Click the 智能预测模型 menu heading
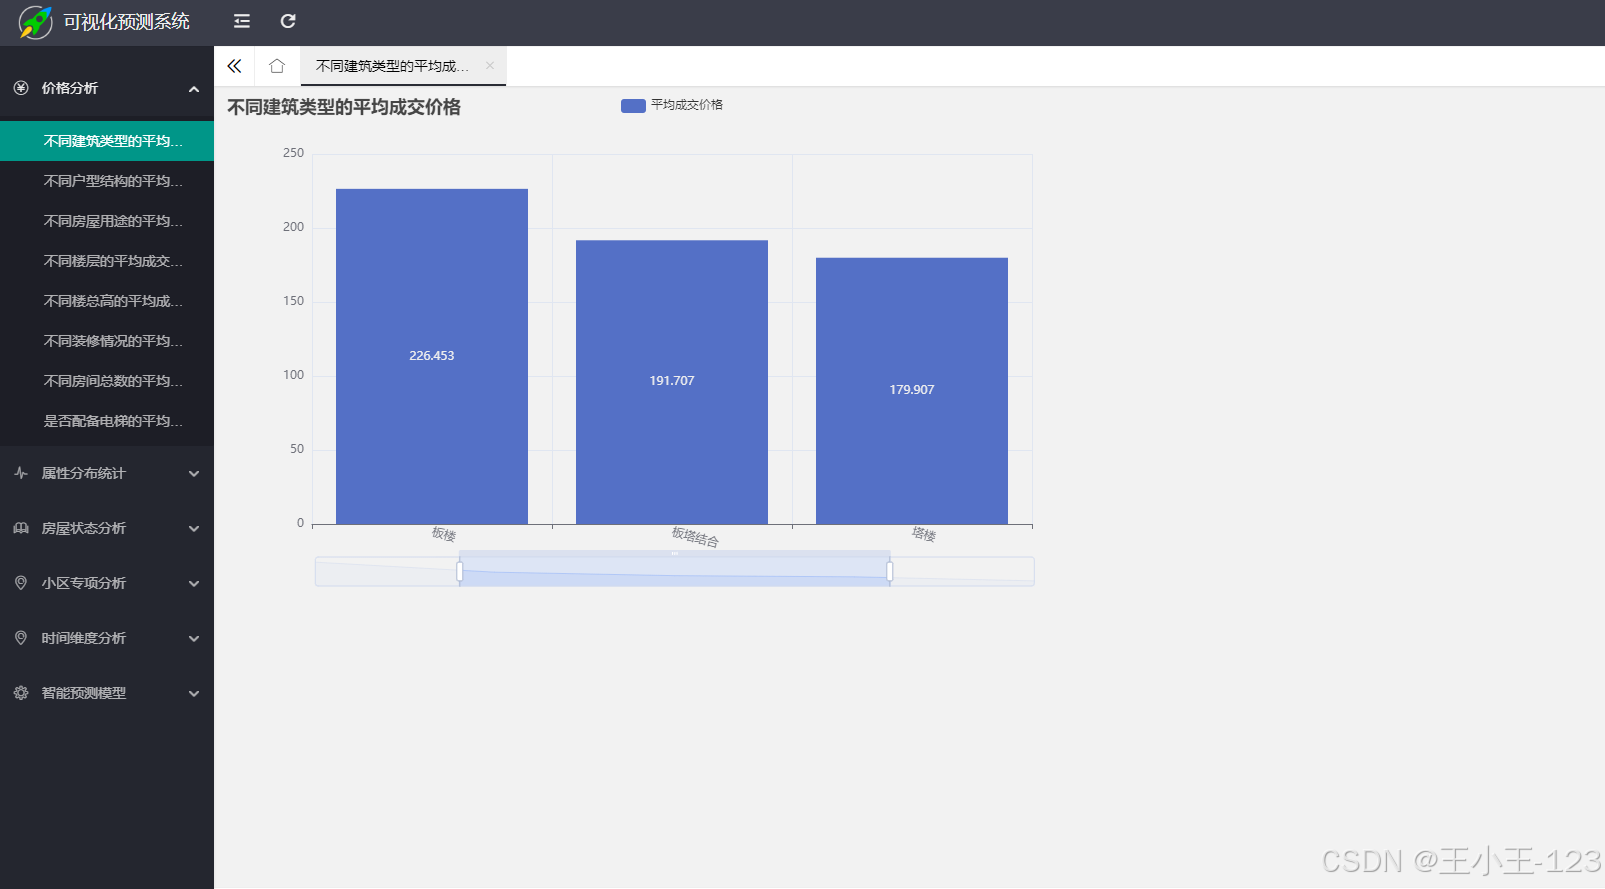This screenshot has height=889, width=1605. 107,693
